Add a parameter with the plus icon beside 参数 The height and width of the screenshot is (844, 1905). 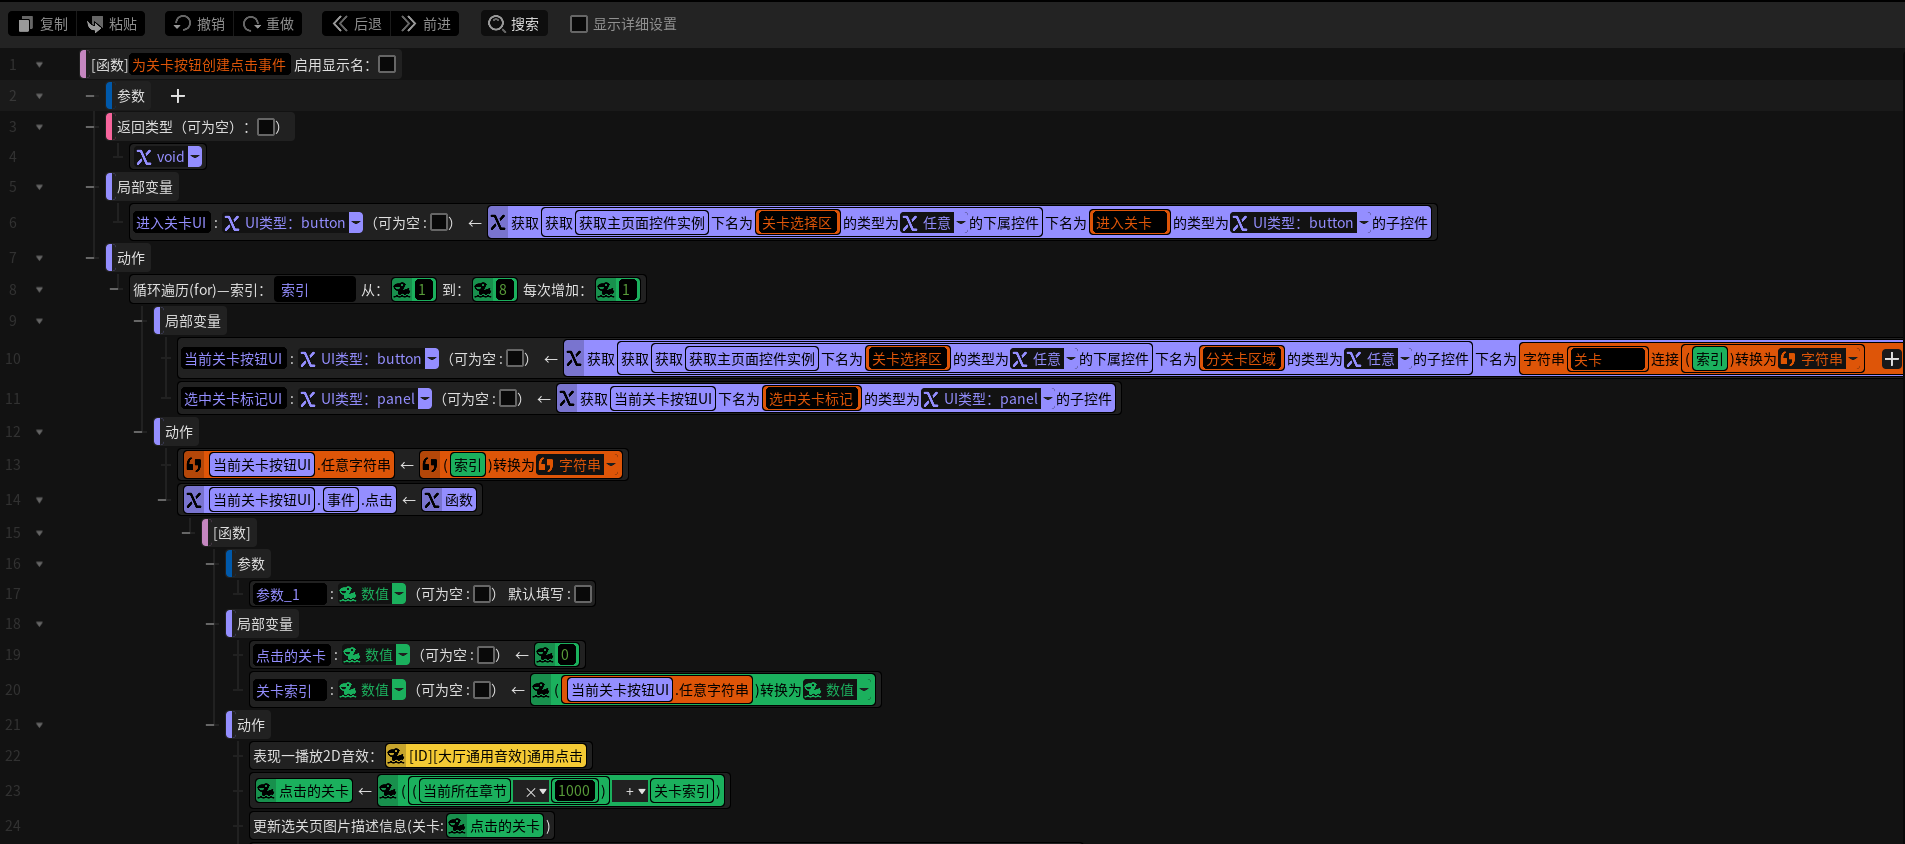pos(178,96)
